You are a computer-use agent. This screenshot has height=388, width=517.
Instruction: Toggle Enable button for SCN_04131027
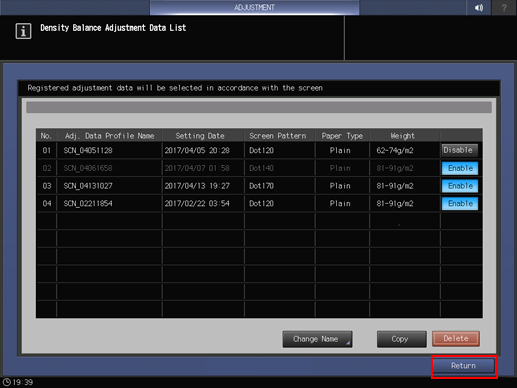460,186
